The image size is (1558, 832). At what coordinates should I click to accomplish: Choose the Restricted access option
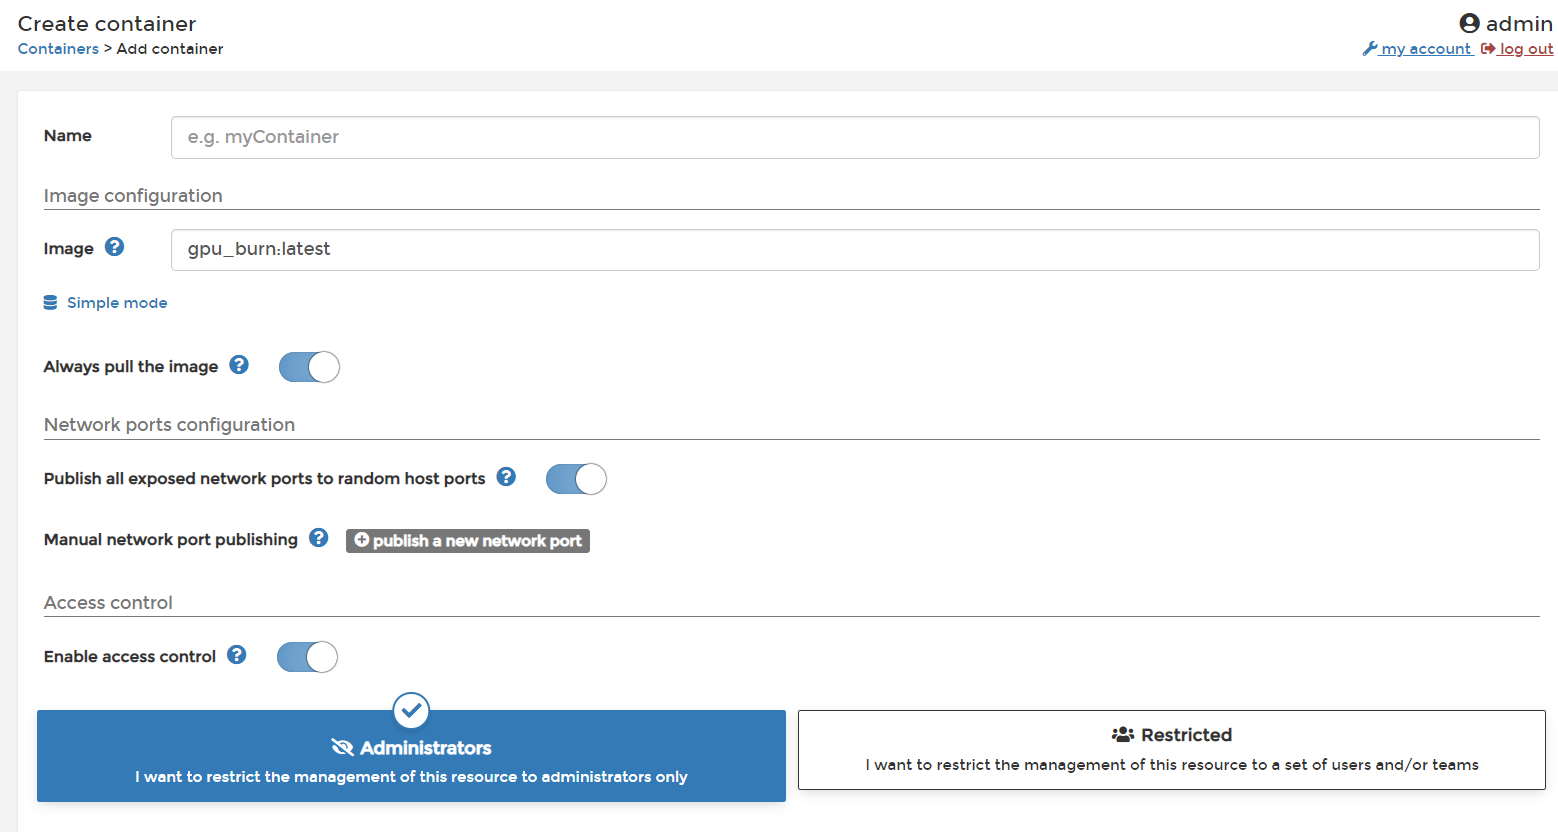point(1171,750)
